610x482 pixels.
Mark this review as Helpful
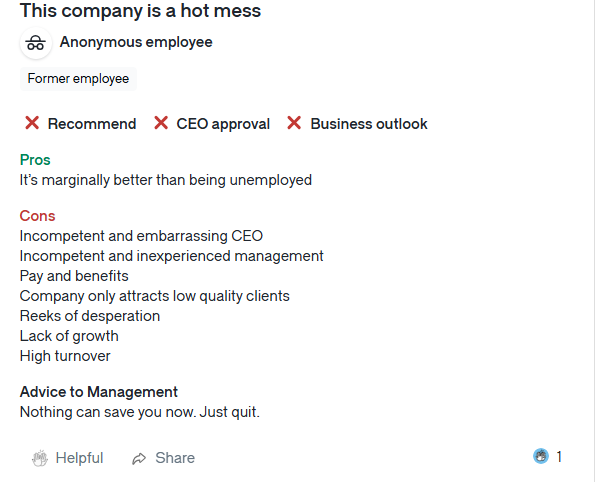coord(68,458)
